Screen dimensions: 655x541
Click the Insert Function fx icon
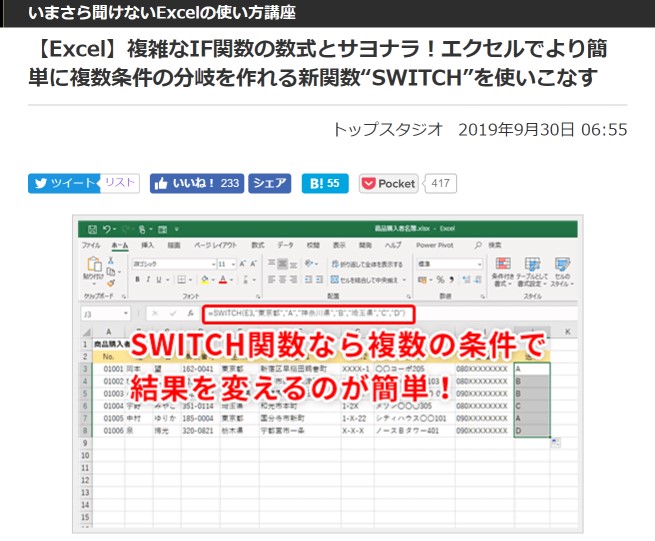pyautogui.click(x=190, y=313)
